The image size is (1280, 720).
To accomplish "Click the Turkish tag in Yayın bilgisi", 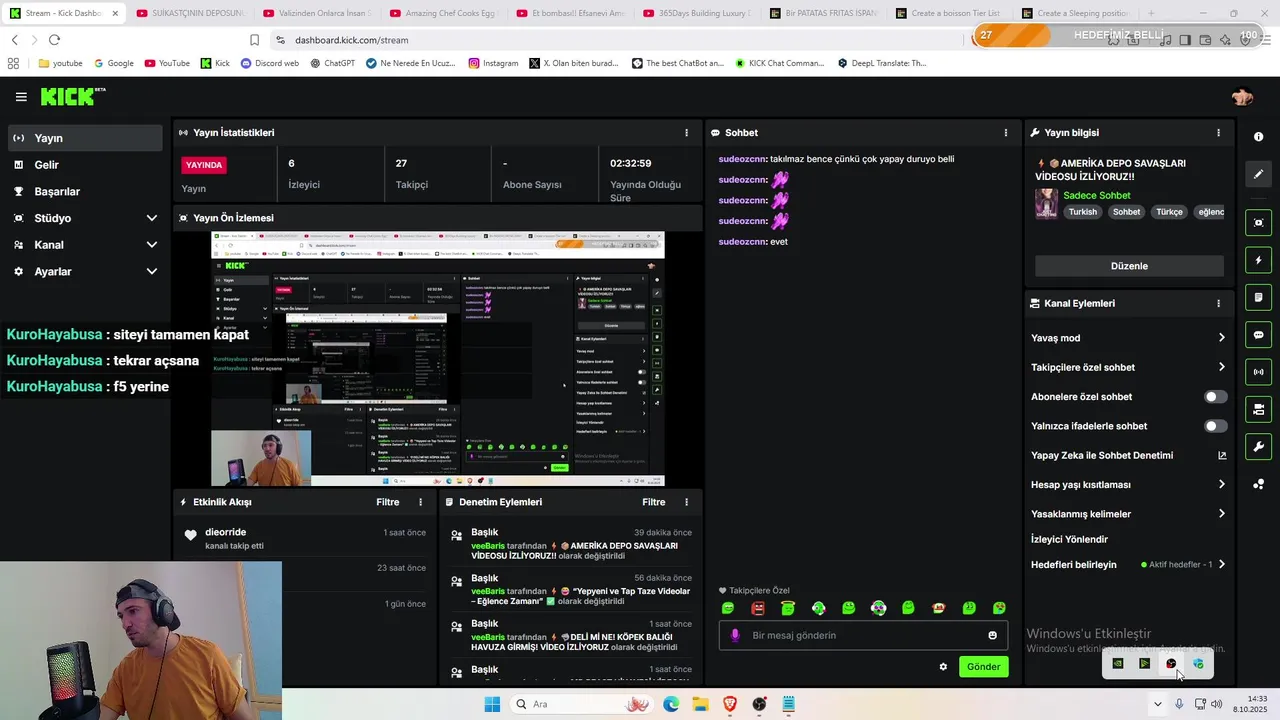I will coord(1082,212).
